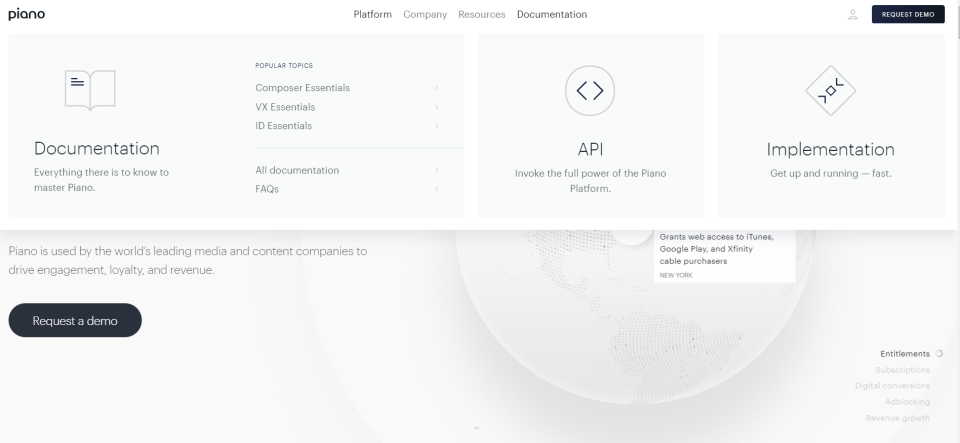This screenshot has width=960, height=443.
Task: Select Adblocking in the side list
Action: pyautogui.click(x=907, y=401)
